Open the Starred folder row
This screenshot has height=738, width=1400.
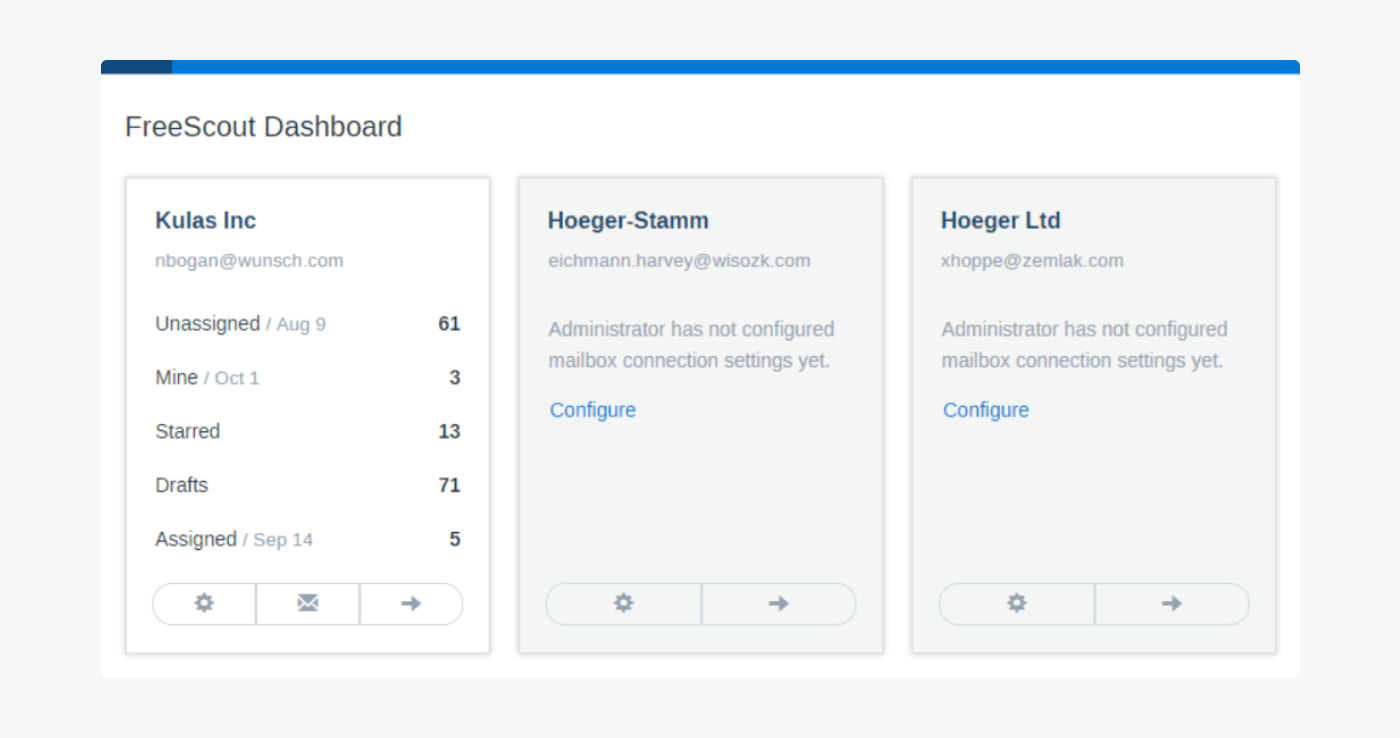tap(308, 432)
